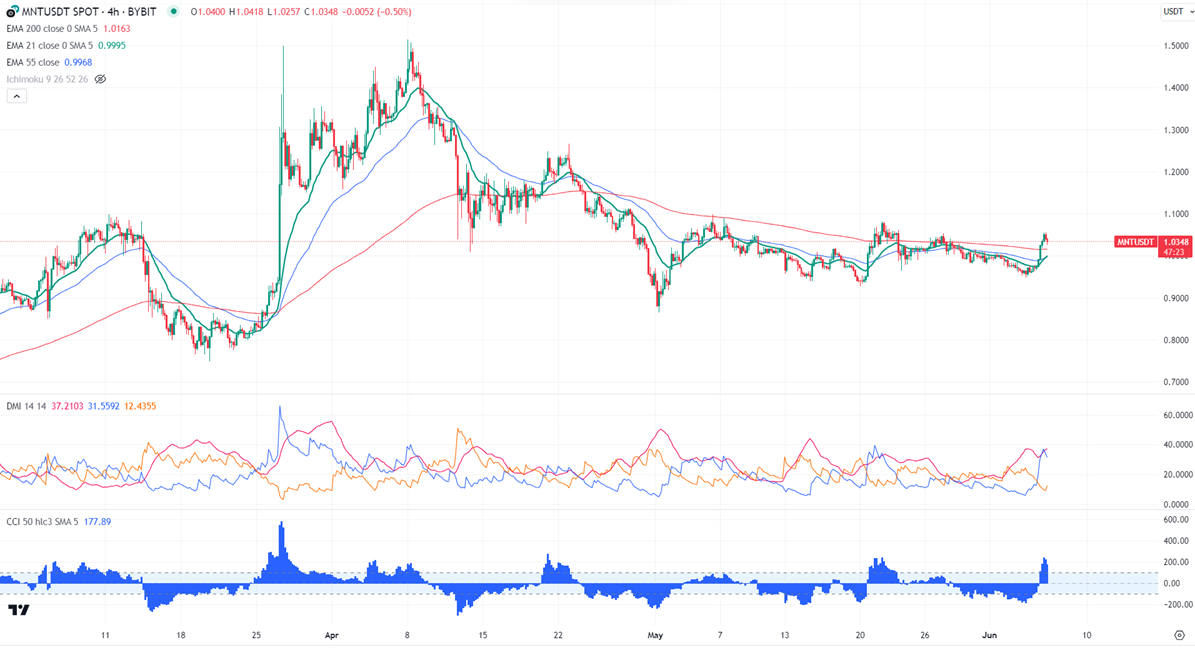
Task: Click 1.5000 on the price axis
Action: point(1176,46)
